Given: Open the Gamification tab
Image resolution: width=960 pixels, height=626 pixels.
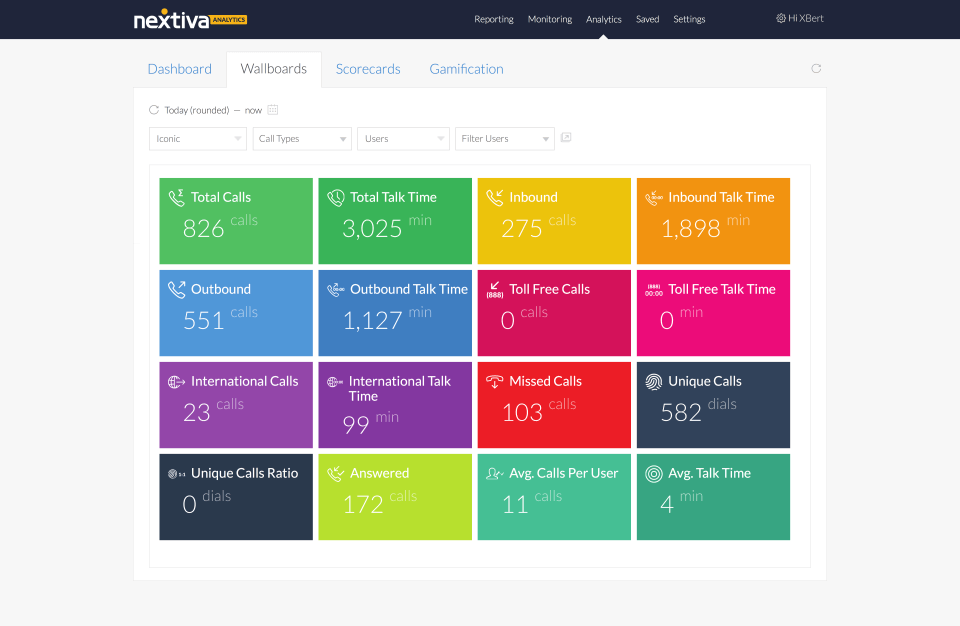Looking at the screenshot, I should coord(466,69).
